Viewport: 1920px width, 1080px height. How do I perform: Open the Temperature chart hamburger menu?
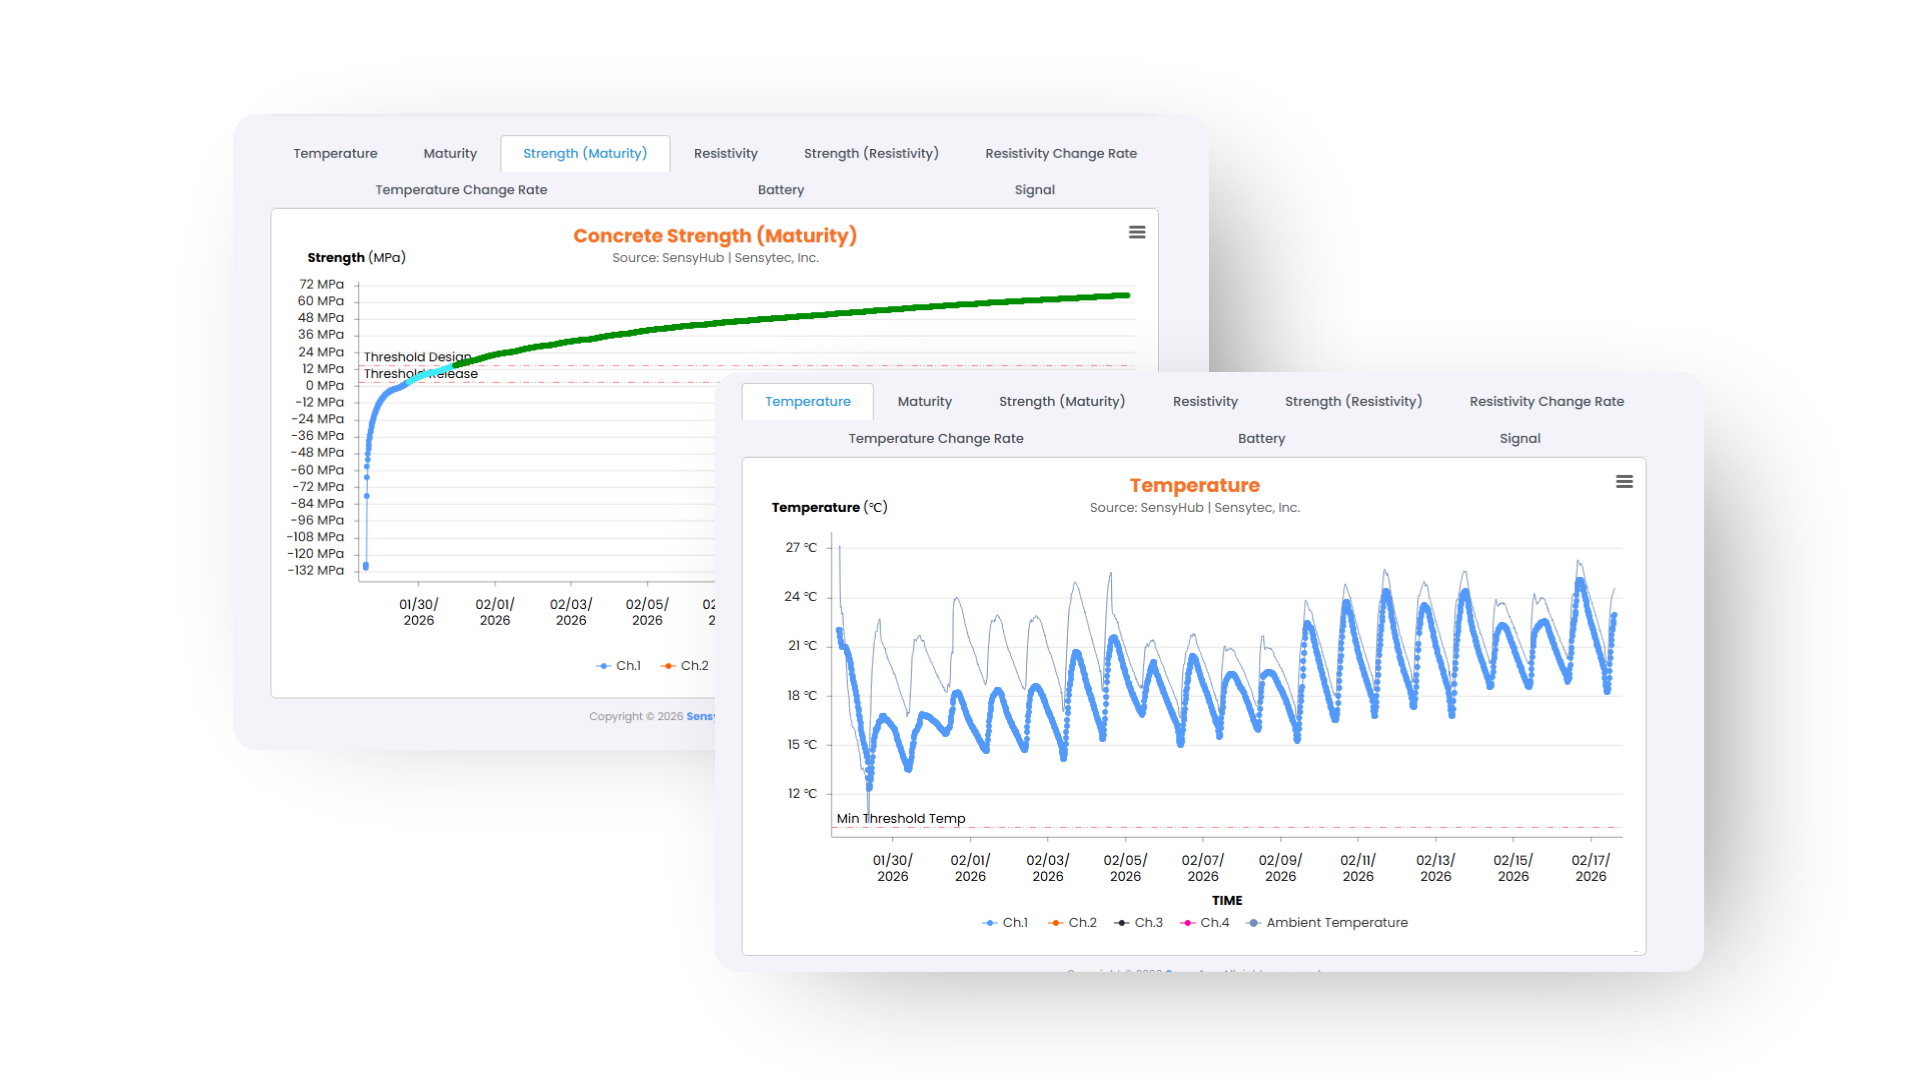(1624, 482)
